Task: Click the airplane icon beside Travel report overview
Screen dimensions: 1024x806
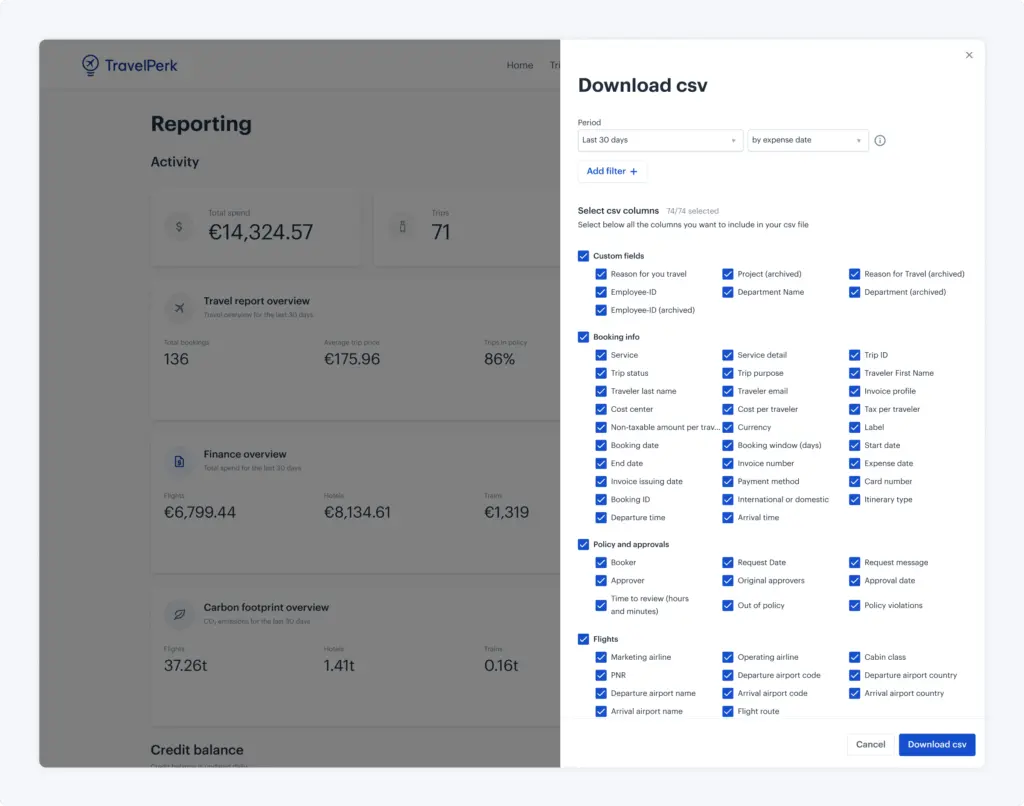Action: 179,308
